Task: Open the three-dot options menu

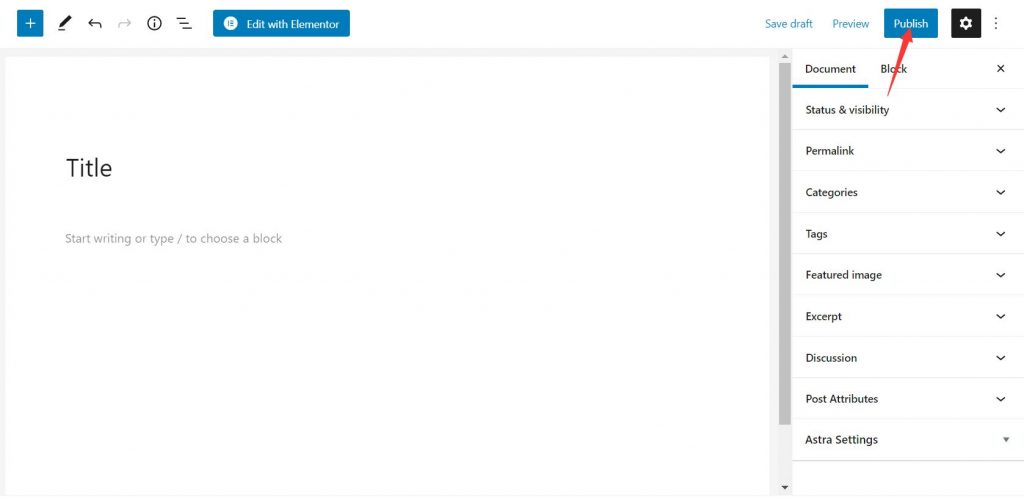Action: pos(996,23)
